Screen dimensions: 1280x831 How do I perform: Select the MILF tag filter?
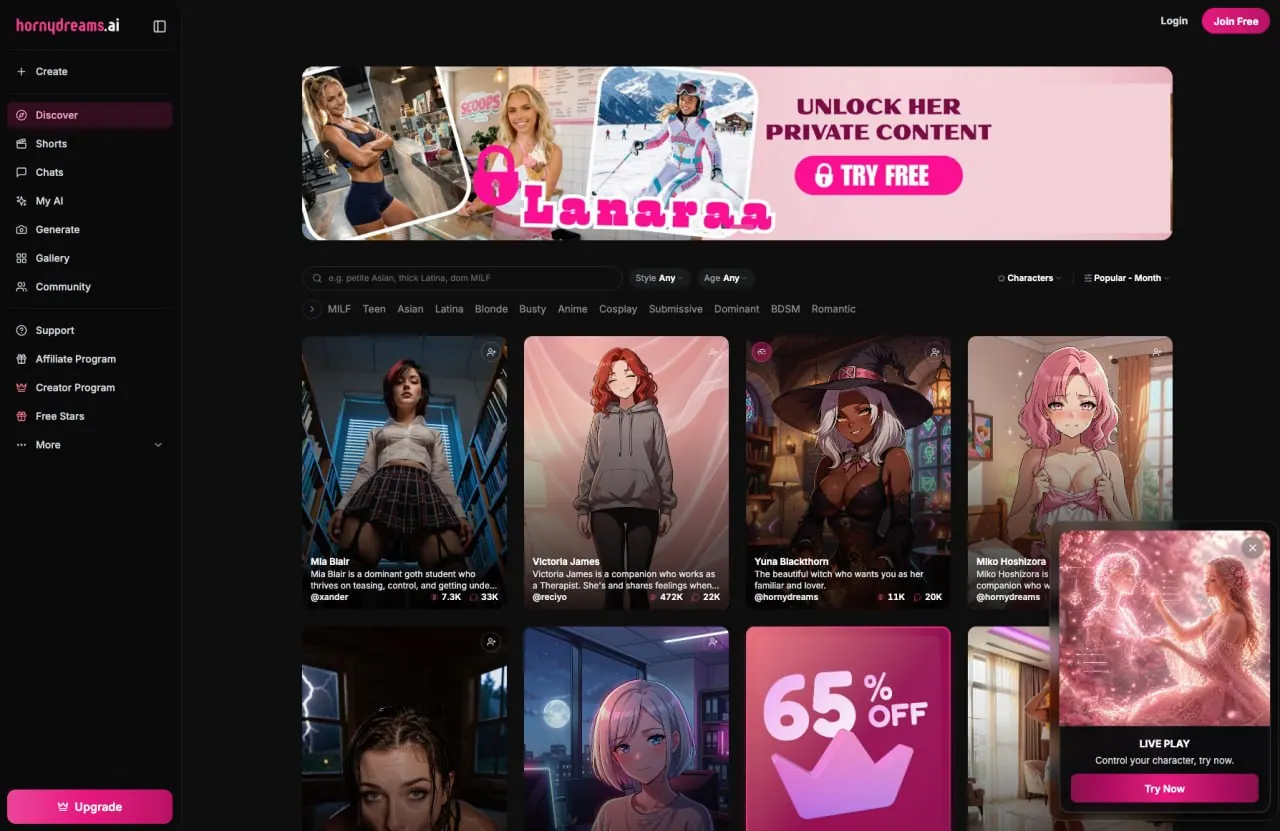(339, 309)
